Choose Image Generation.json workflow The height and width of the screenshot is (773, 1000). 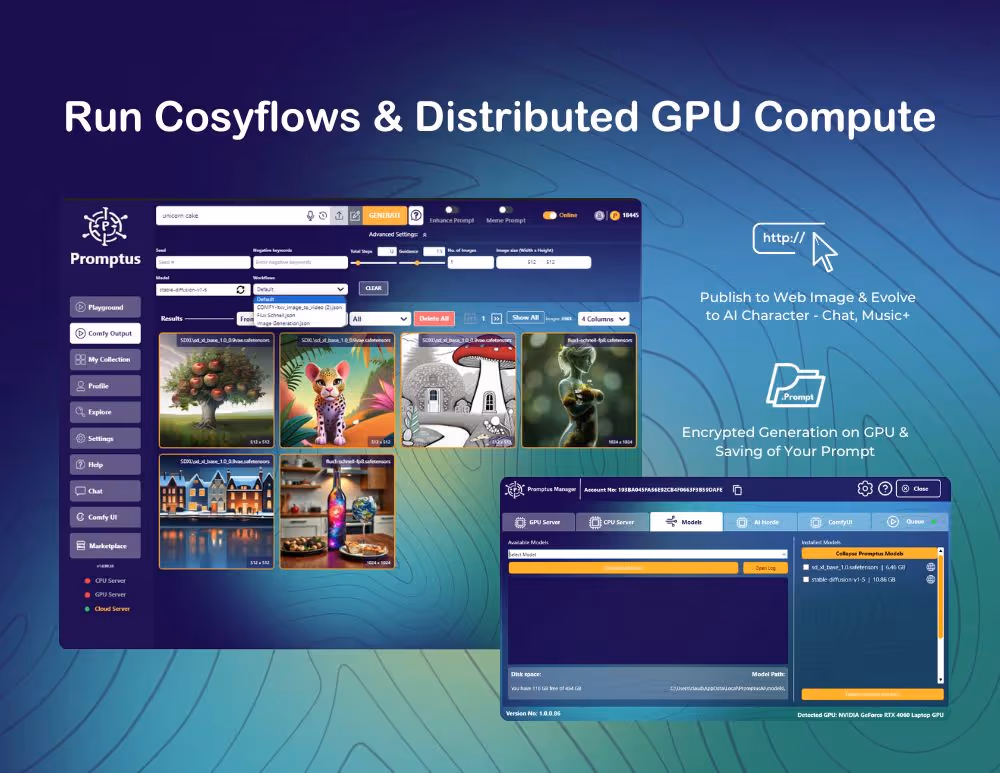coord(300,323)
